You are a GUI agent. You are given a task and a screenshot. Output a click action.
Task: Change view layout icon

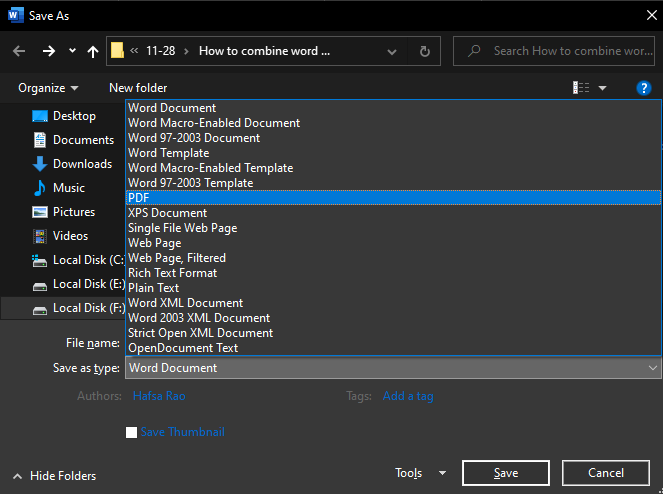click(582, 88)
